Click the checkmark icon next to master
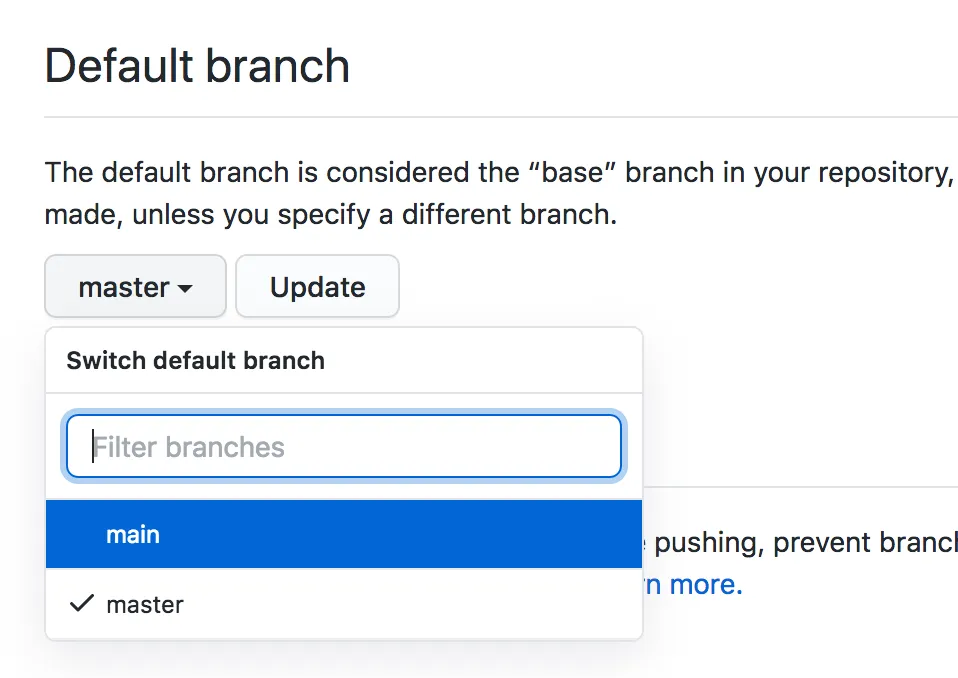Image resolution: width=958 pixels, height=678 pixels. click(82, 603)
